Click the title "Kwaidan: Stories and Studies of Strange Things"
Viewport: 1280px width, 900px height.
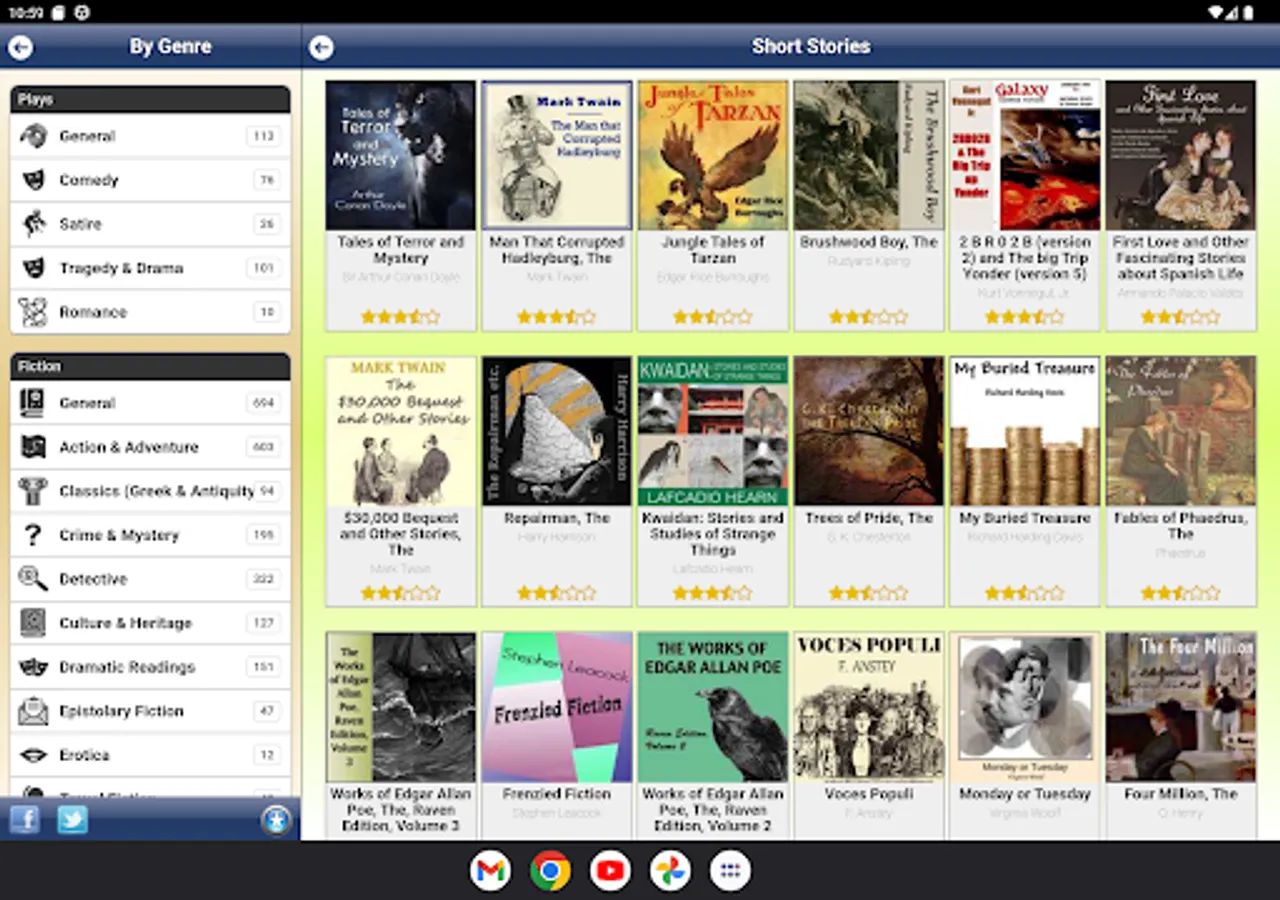click(713, 534)
